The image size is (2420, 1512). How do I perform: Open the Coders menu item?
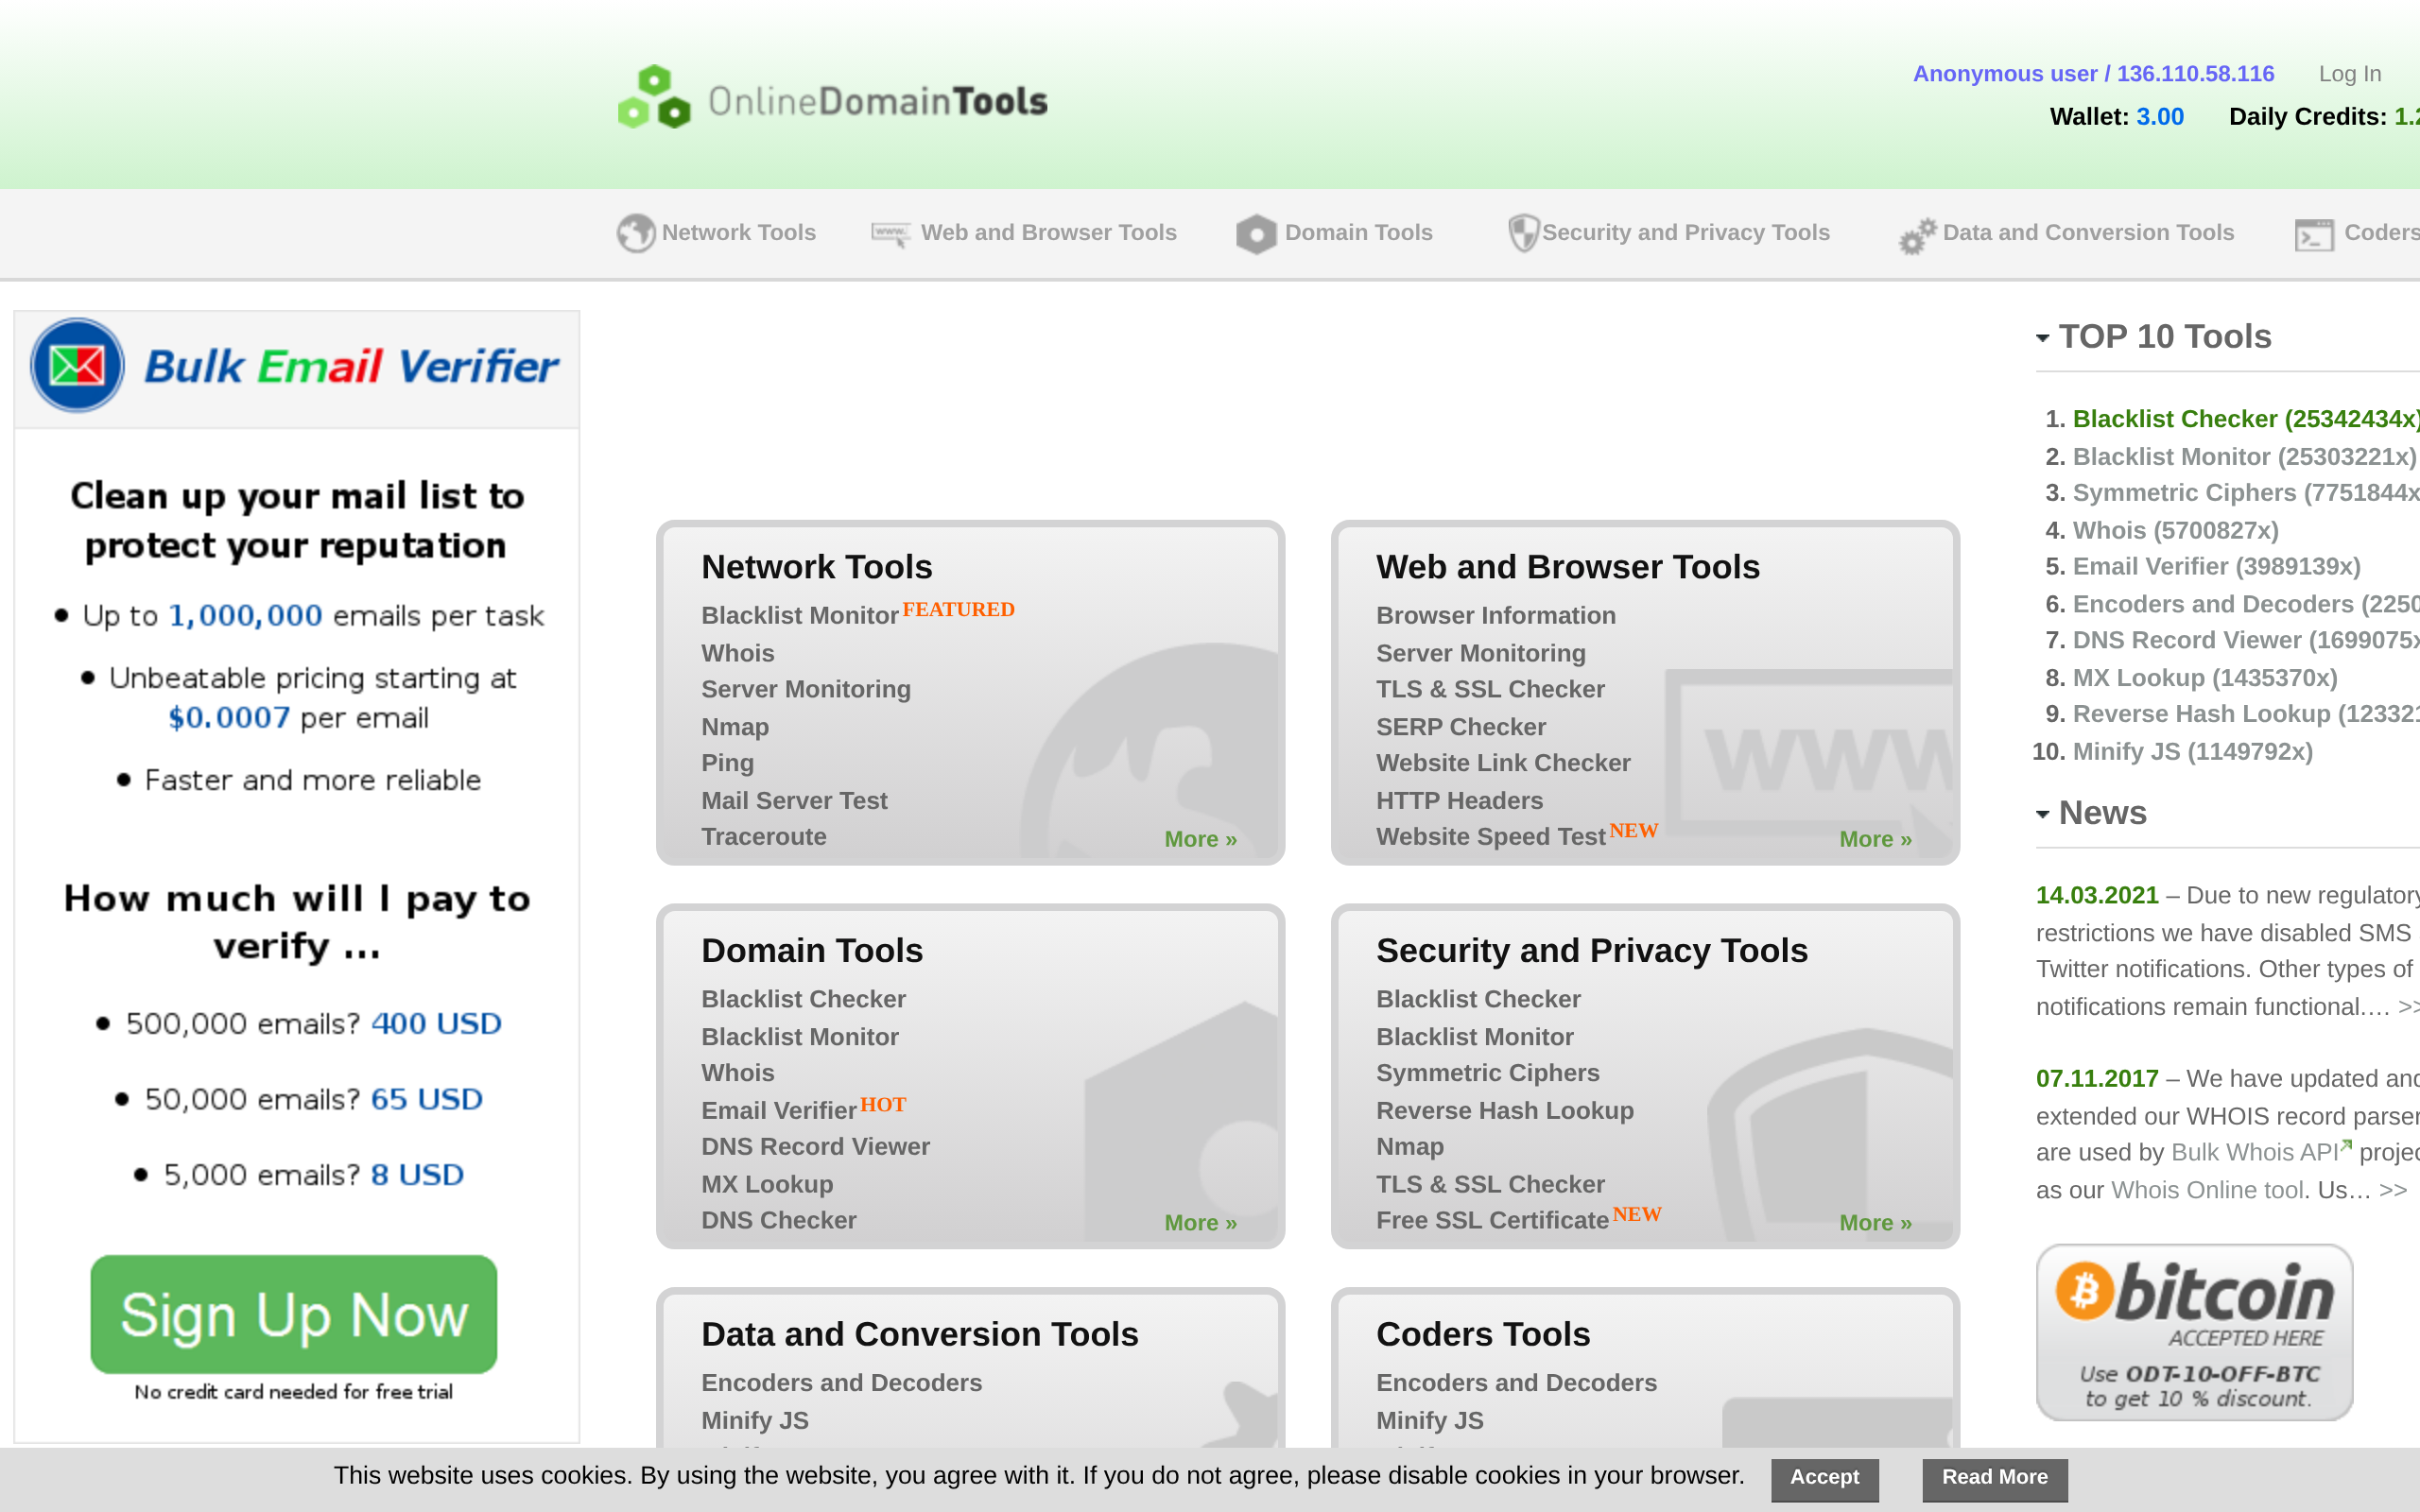click(x=2381, y=232)
